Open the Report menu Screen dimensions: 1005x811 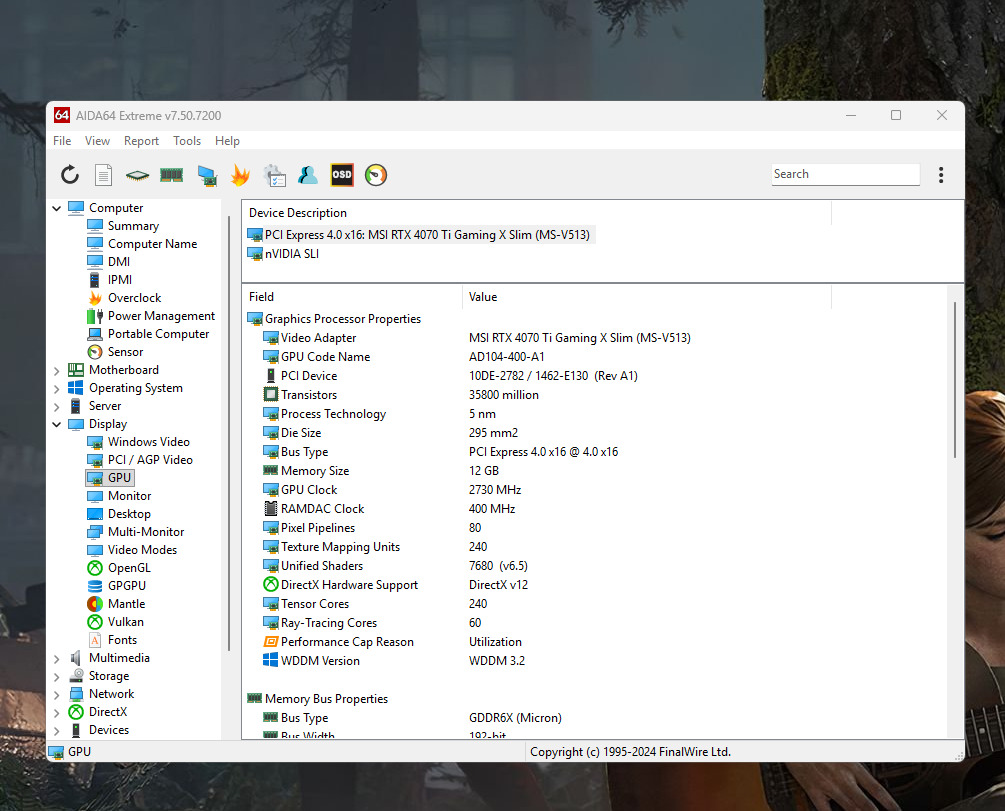point(141,140)
